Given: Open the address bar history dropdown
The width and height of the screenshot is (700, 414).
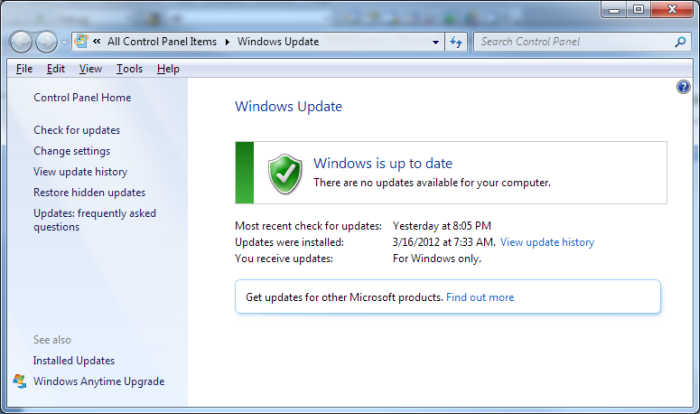Looking at the screenshot, I should (435, 42).
